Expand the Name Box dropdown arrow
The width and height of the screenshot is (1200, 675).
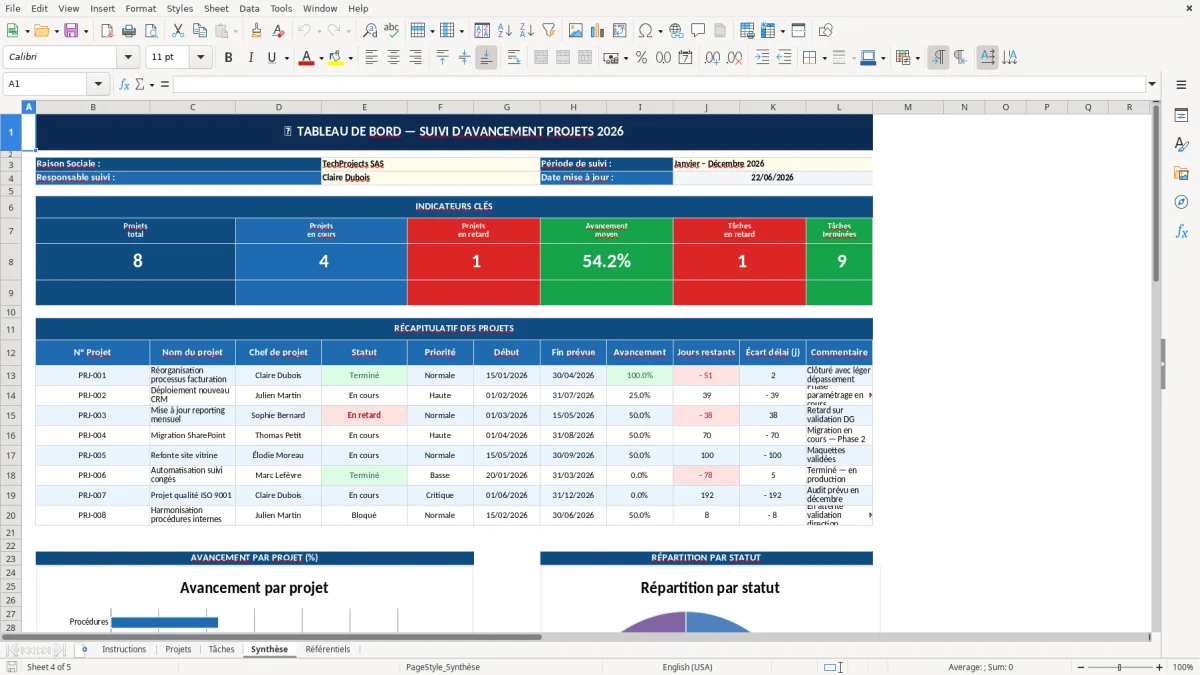[98, 84]
